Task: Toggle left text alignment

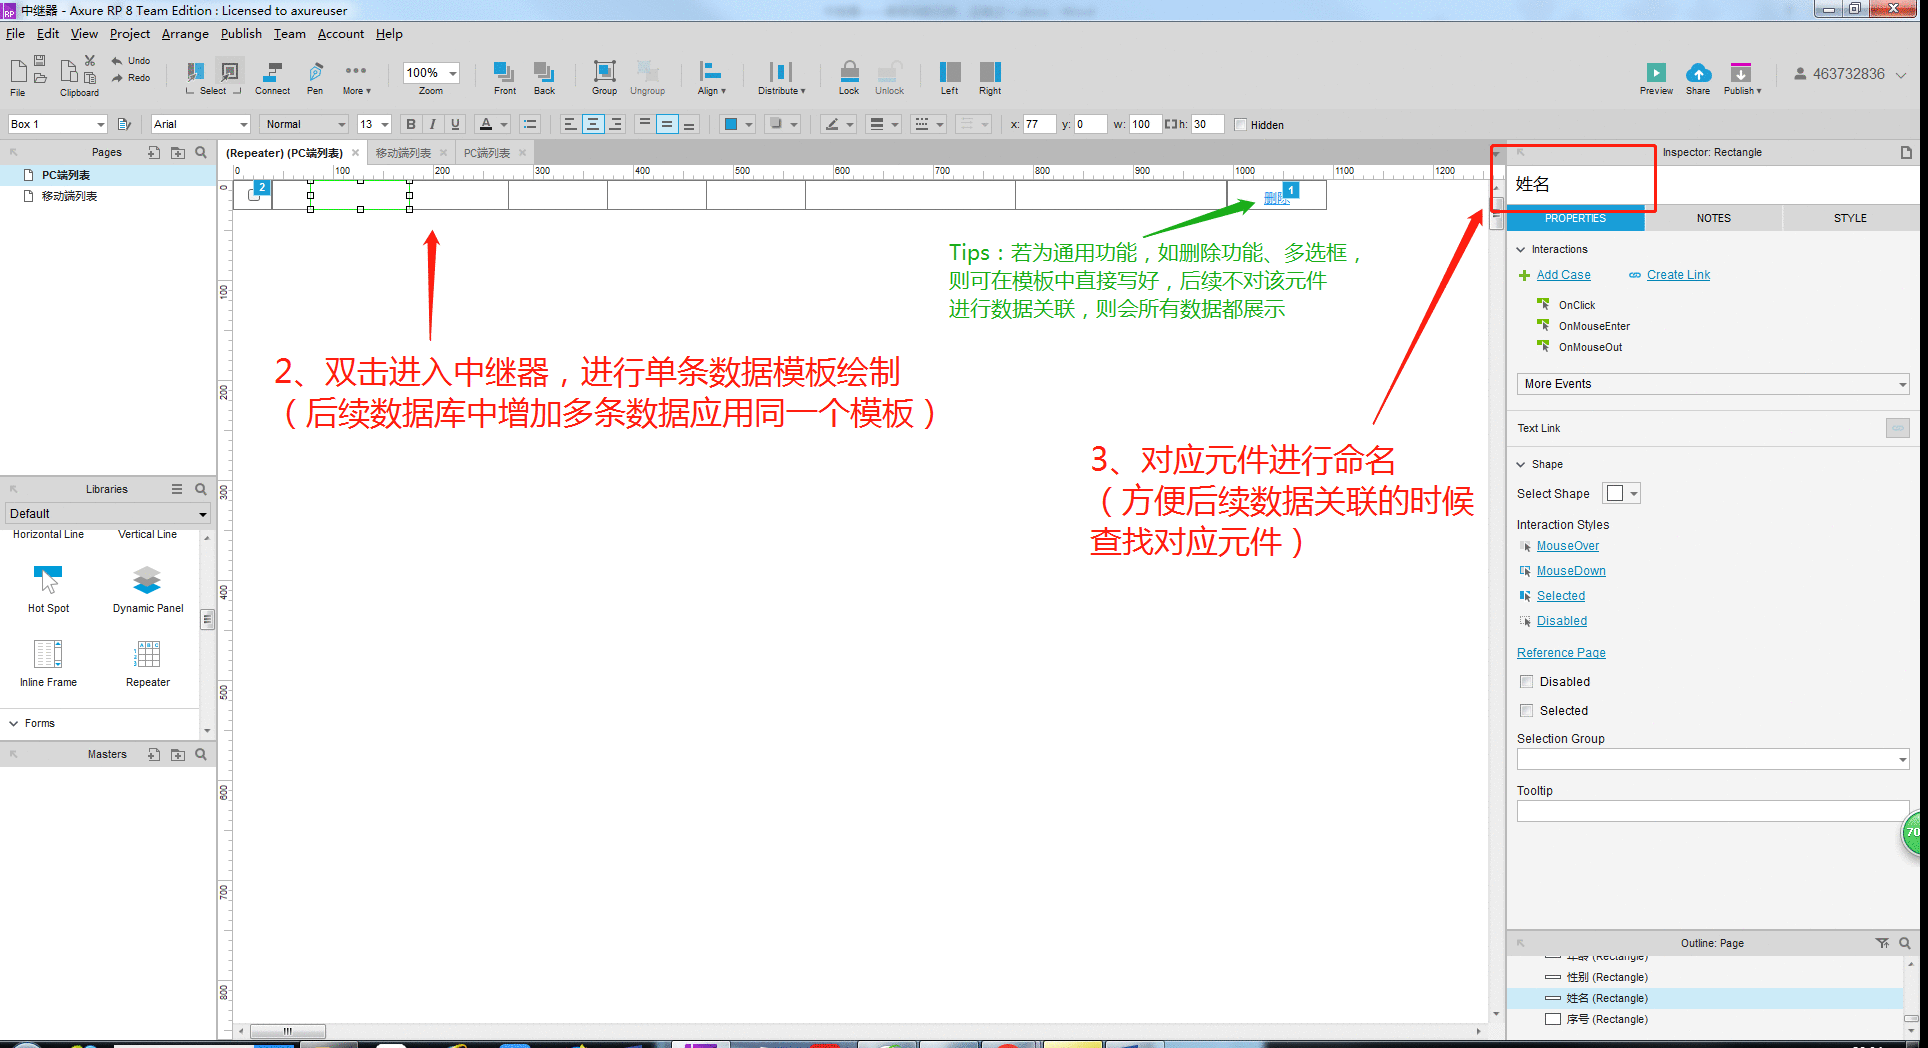Action: pos(570,125)
